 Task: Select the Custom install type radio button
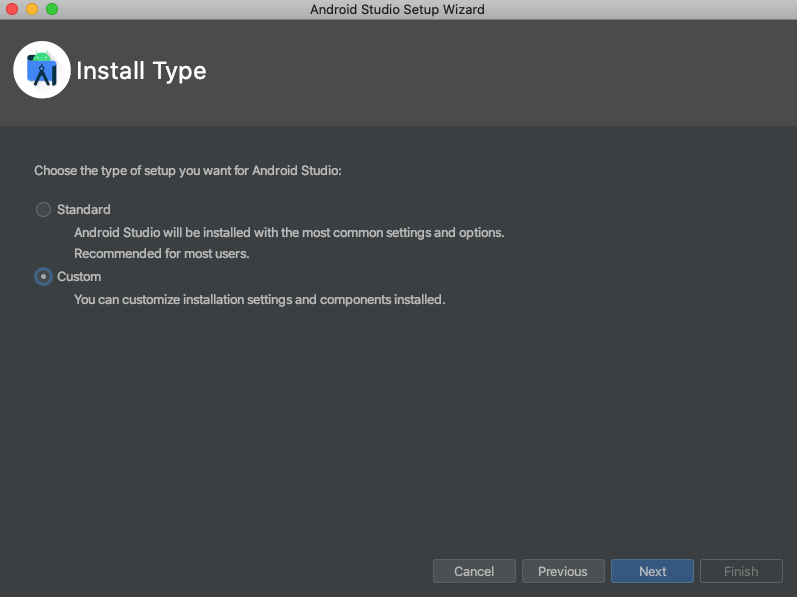pos(43,276)
